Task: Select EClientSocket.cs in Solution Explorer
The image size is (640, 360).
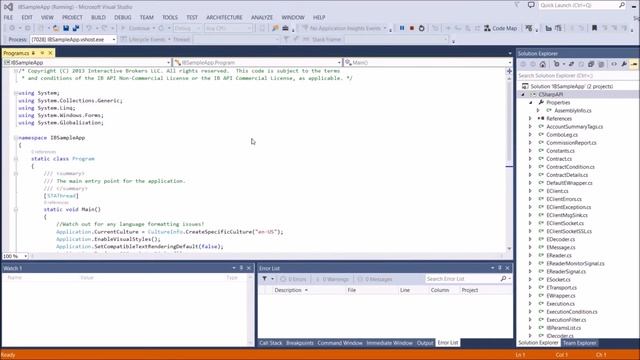Action: point(565,223)
